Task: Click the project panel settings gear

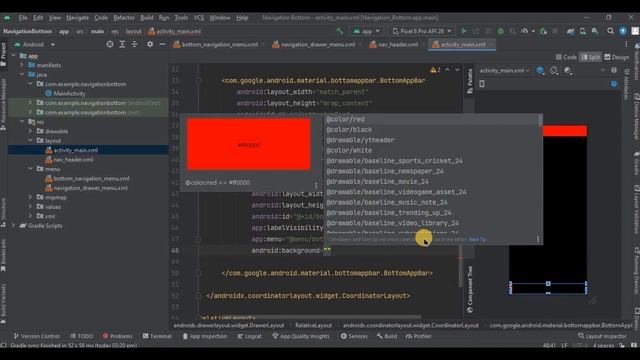Action: click(x=150, y=44)
